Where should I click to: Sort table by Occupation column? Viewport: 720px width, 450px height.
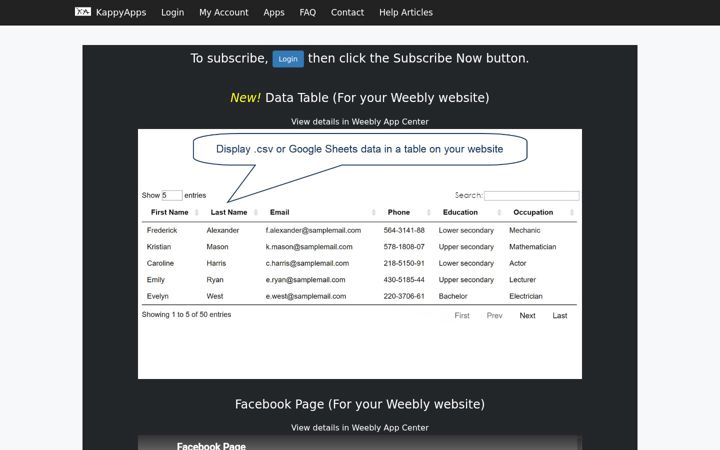coord(533,212)
